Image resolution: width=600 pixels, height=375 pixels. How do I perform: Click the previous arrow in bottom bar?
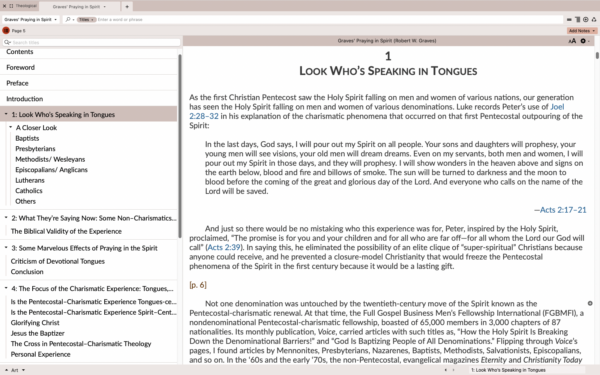(445, 370)
